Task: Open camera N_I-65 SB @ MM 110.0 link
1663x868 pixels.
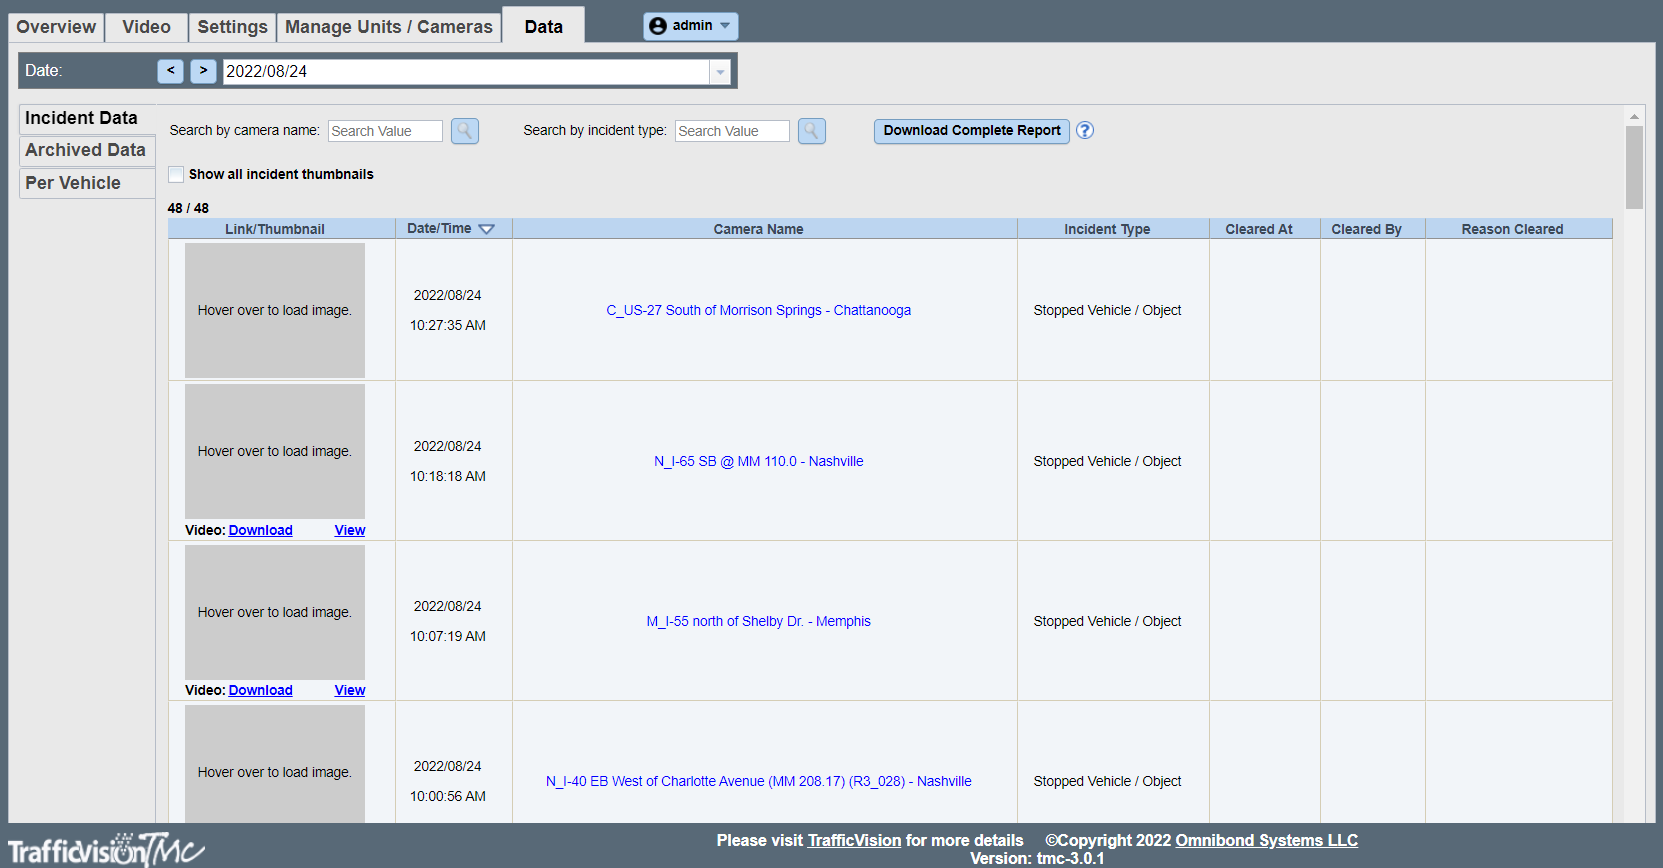Action: pos(758,461)
